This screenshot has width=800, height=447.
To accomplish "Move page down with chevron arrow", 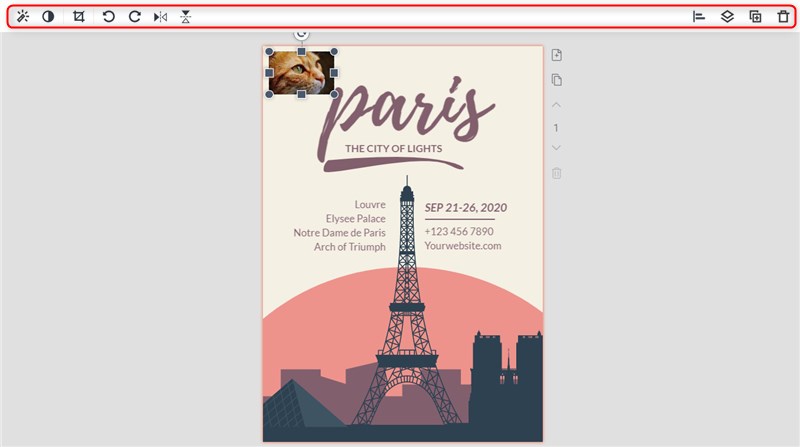I will pyautogui.click(x=557, y=149).
